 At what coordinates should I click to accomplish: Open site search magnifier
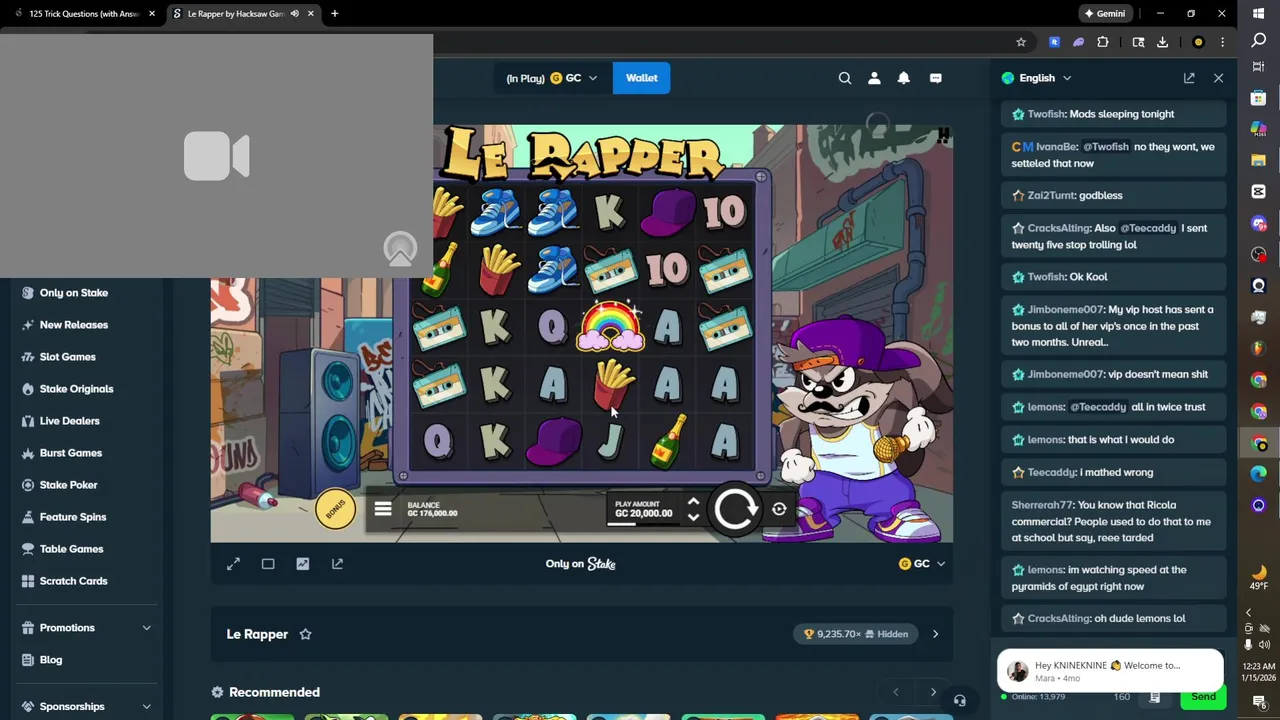pyautogui.click(x=845, y=78)
